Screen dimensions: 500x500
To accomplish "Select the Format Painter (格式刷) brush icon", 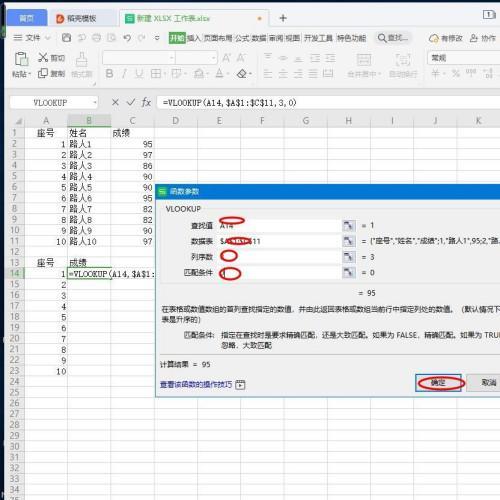I will (81, 59).
